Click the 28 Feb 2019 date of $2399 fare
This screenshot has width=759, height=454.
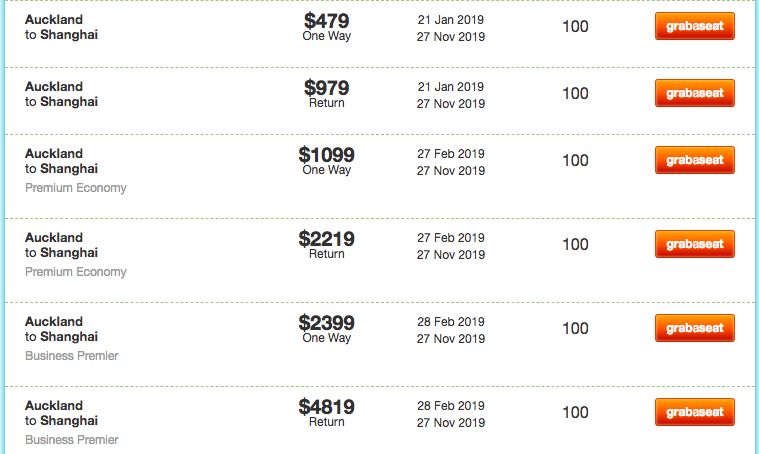(x=451, y=322)
